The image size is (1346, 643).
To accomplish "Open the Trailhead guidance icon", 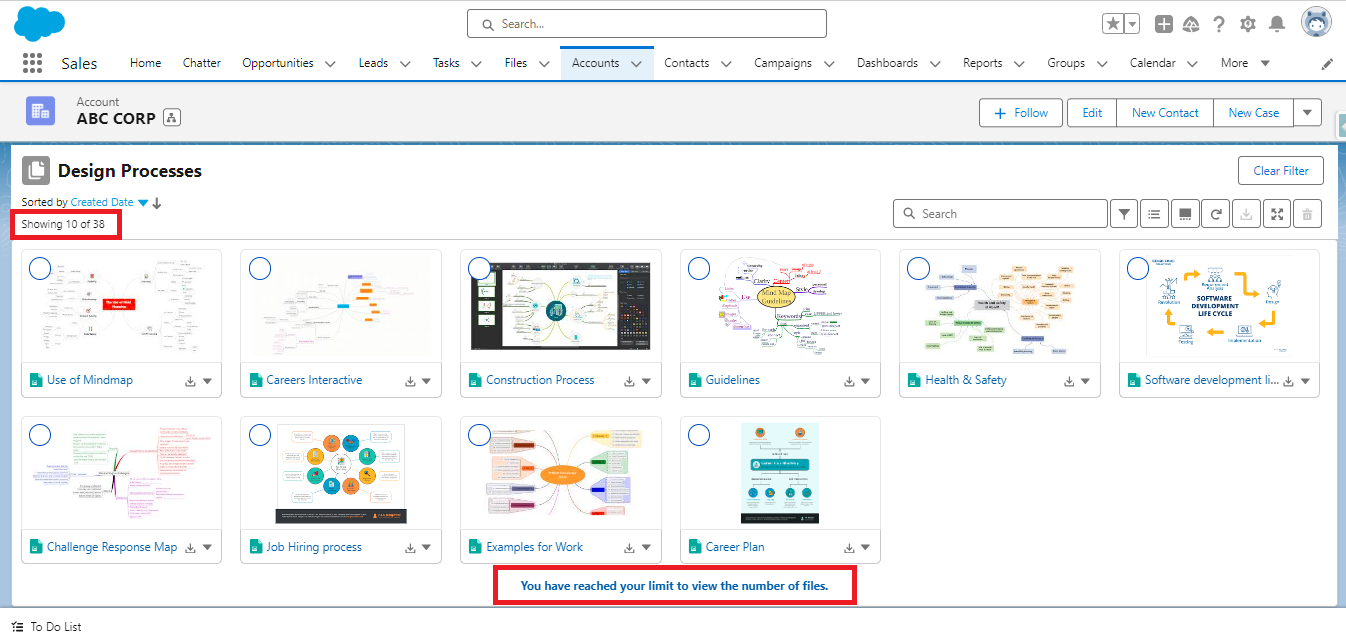I will pyautogui.click(x=1190, y=24).
